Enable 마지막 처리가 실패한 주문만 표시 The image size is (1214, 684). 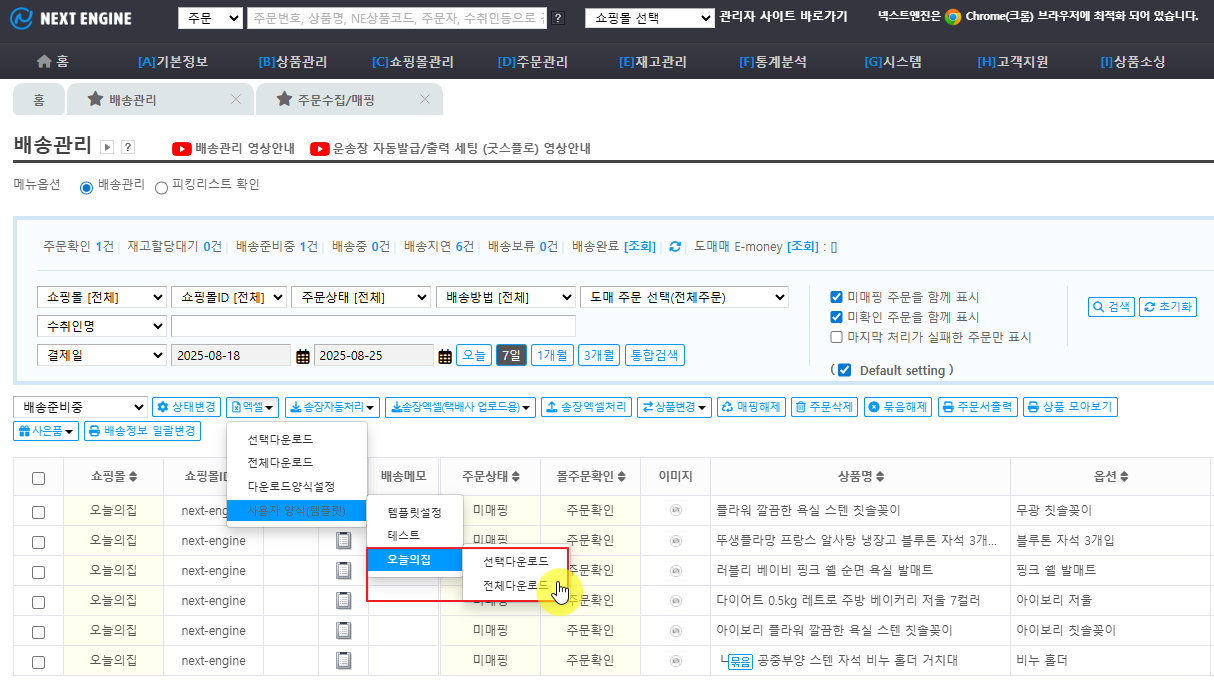tap(836, 337)
